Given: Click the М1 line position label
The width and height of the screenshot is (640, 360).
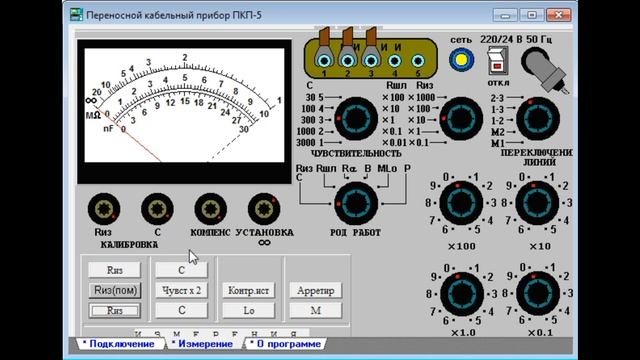Looking at the screenshot, I should point(497,143).
